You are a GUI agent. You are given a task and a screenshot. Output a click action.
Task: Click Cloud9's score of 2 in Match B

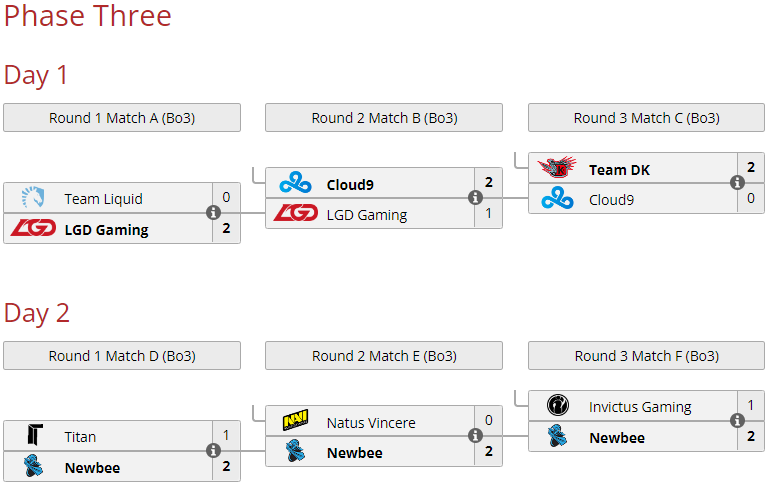tap(488, 182)
